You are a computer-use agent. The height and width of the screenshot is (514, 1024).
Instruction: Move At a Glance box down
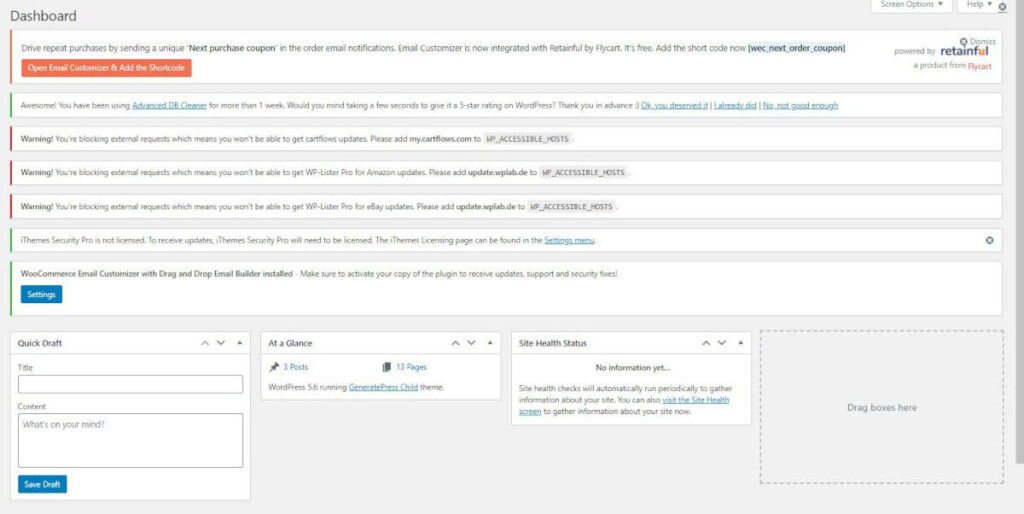pos(472,343)
